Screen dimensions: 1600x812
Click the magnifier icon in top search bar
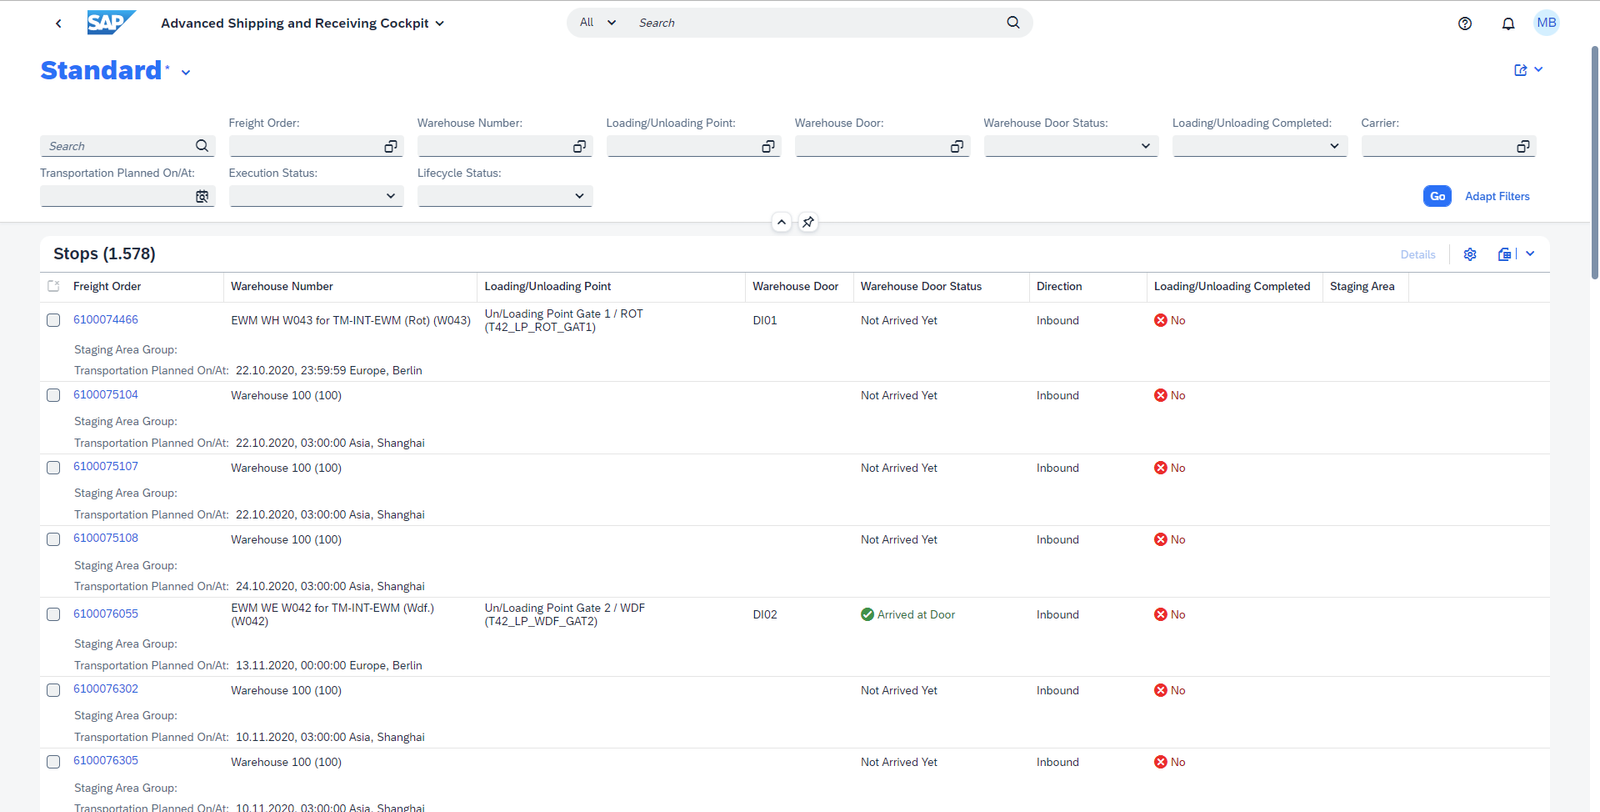[1013, 22]
